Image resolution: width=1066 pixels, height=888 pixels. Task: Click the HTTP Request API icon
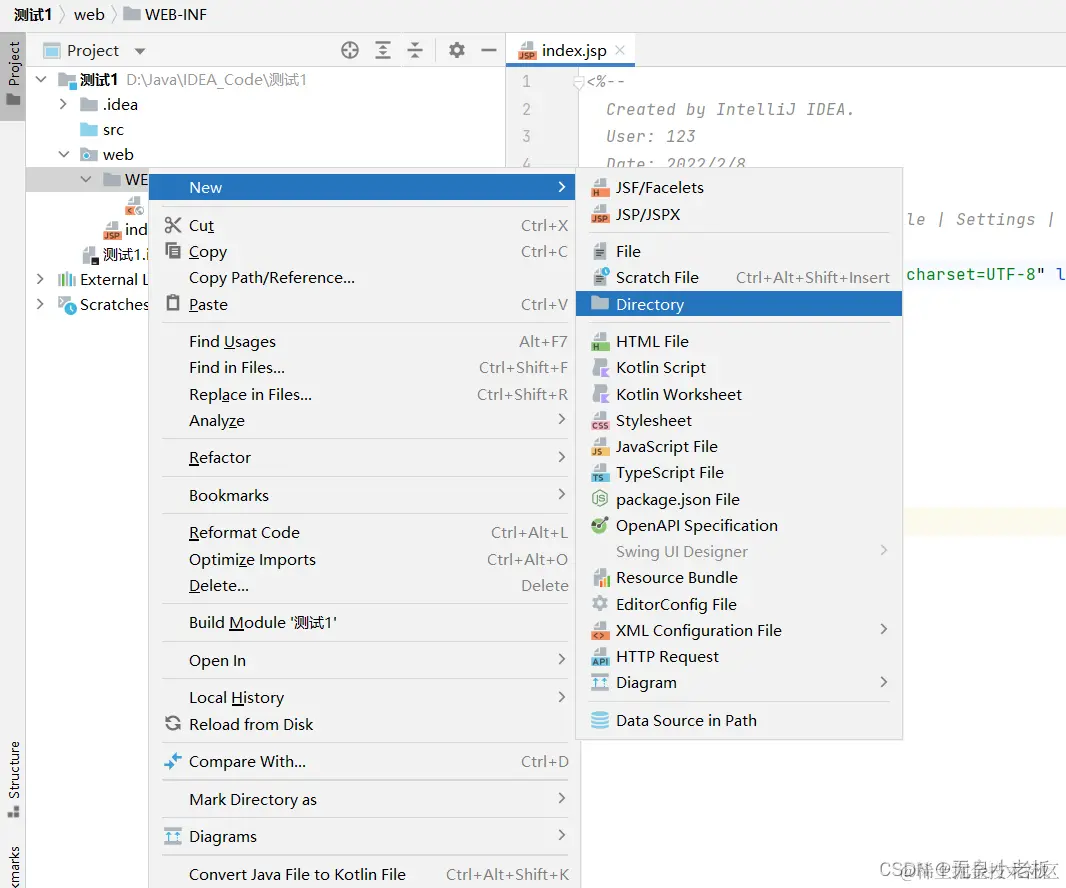(x=600, y=657)
